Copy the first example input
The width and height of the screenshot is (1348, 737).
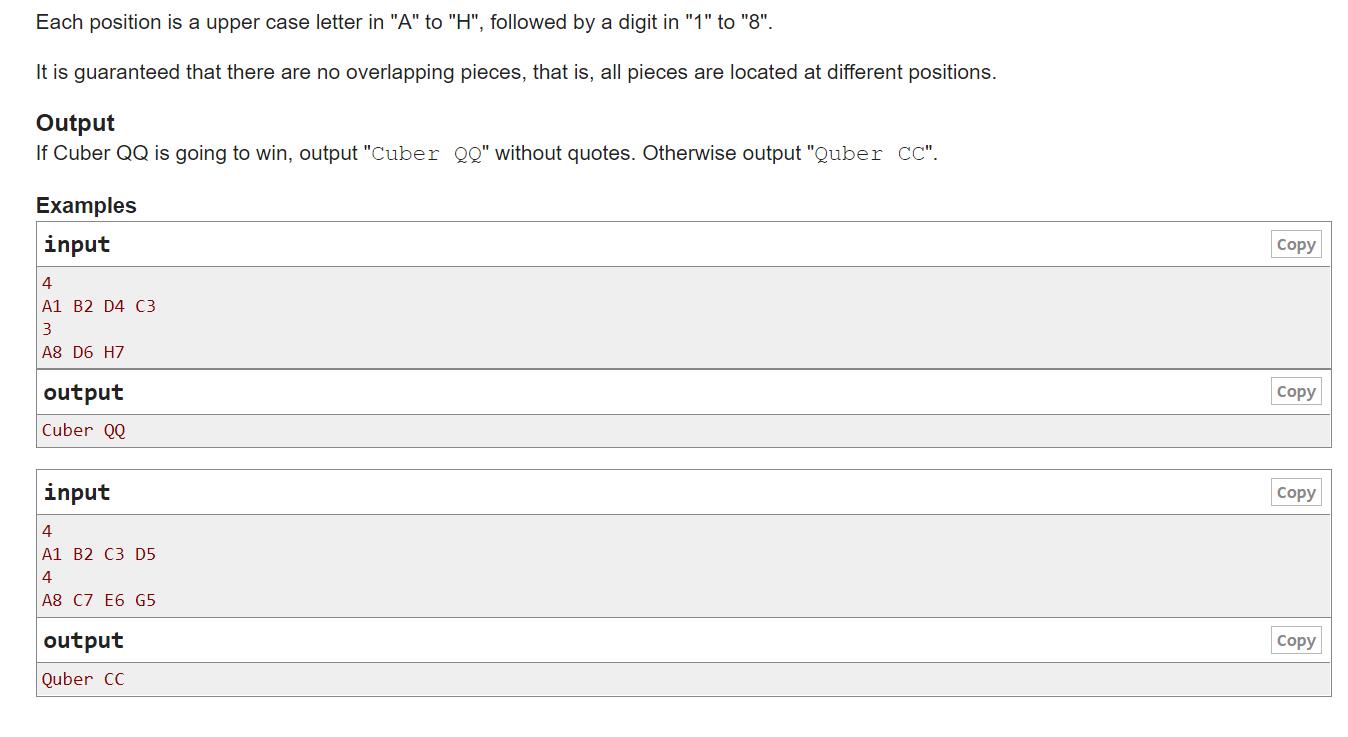1295,245
